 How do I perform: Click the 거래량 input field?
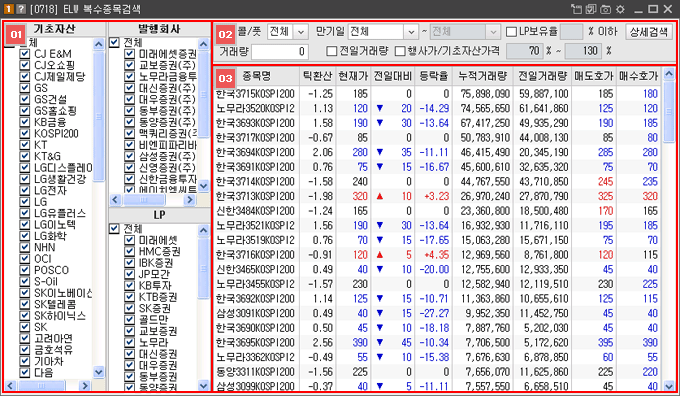point(280,52)
